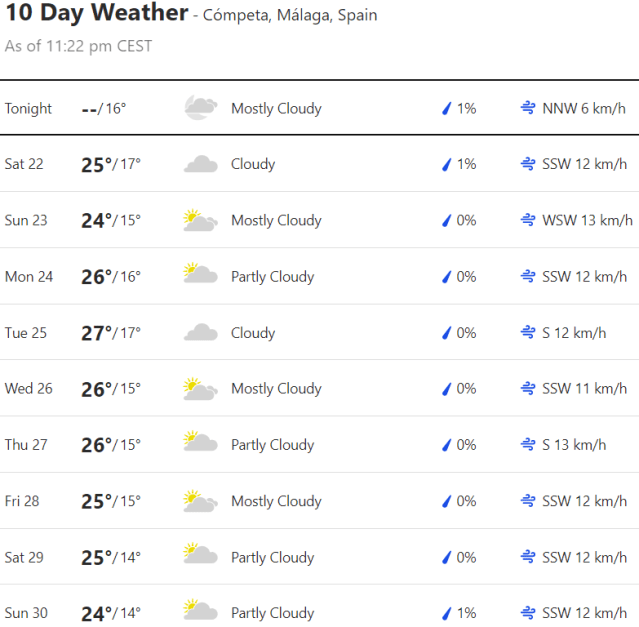This screenshot has height=627, width=639.
Task: Click the Tonight cloudy moon weather icon
Action: point(200,108)
